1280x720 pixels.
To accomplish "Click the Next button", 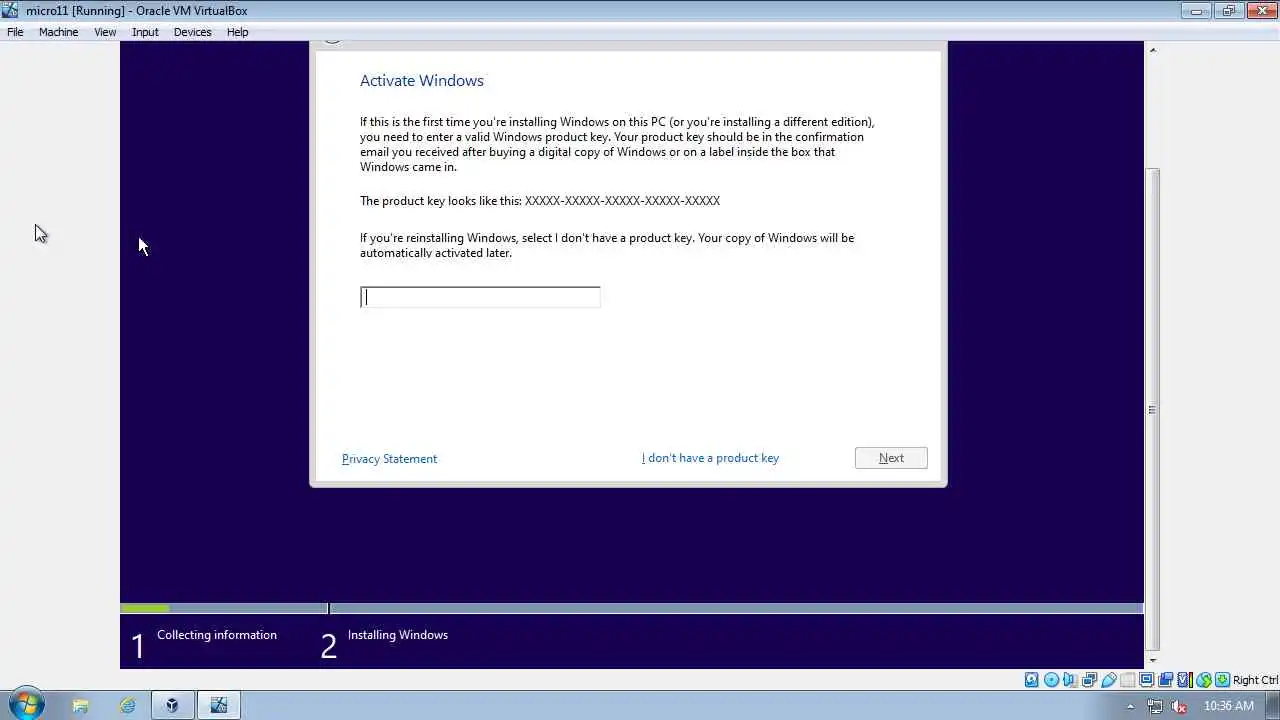I will click(891, 458).
